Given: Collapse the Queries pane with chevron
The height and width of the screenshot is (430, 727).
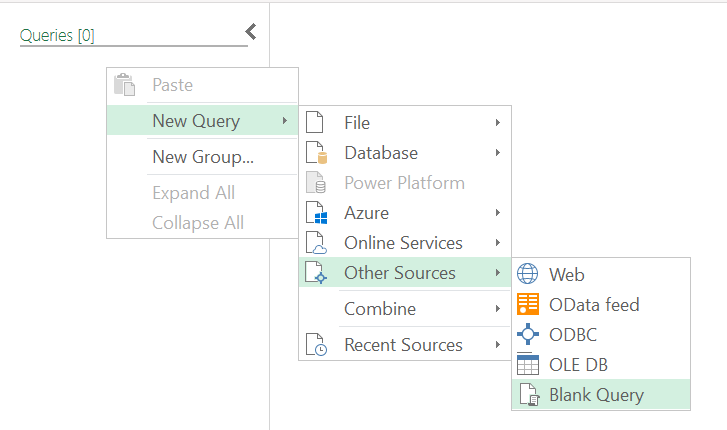Looking at the screenshot, I should tap(251, 32).
